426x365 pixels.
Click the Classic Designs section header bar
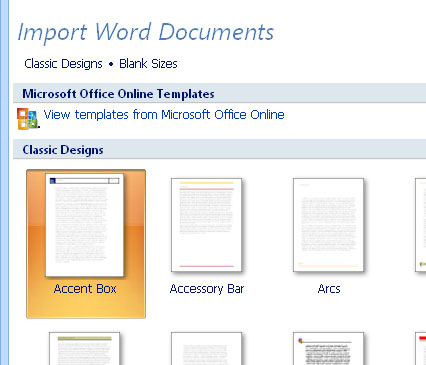click(219, 149)
